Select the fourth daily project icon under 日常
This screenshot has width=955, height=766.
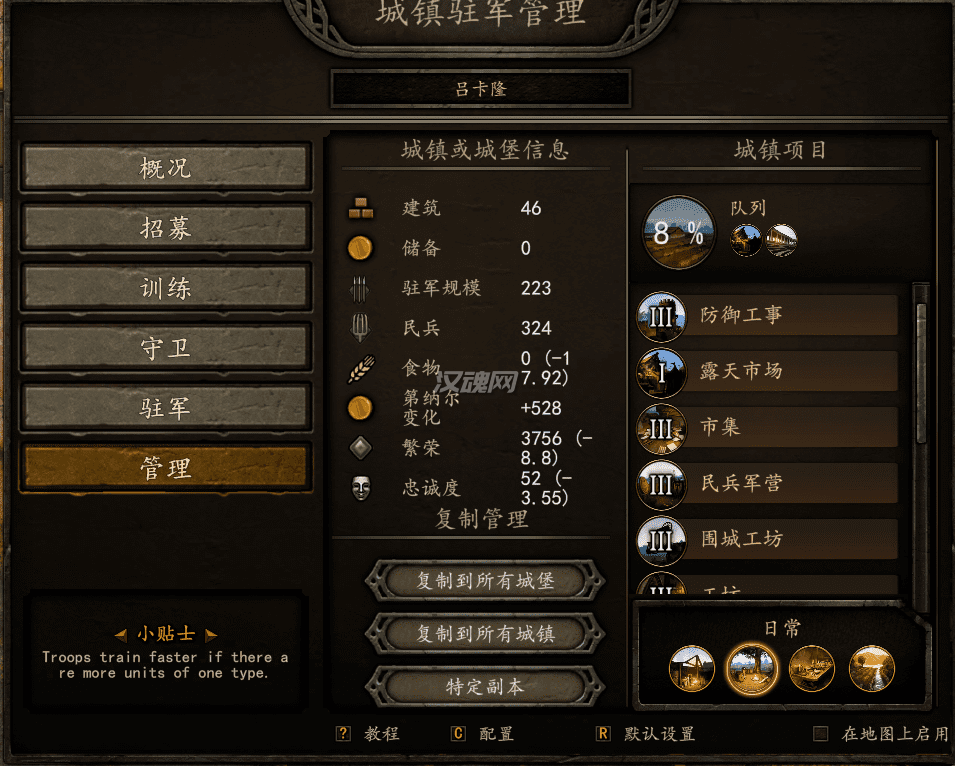pos(872,669)
